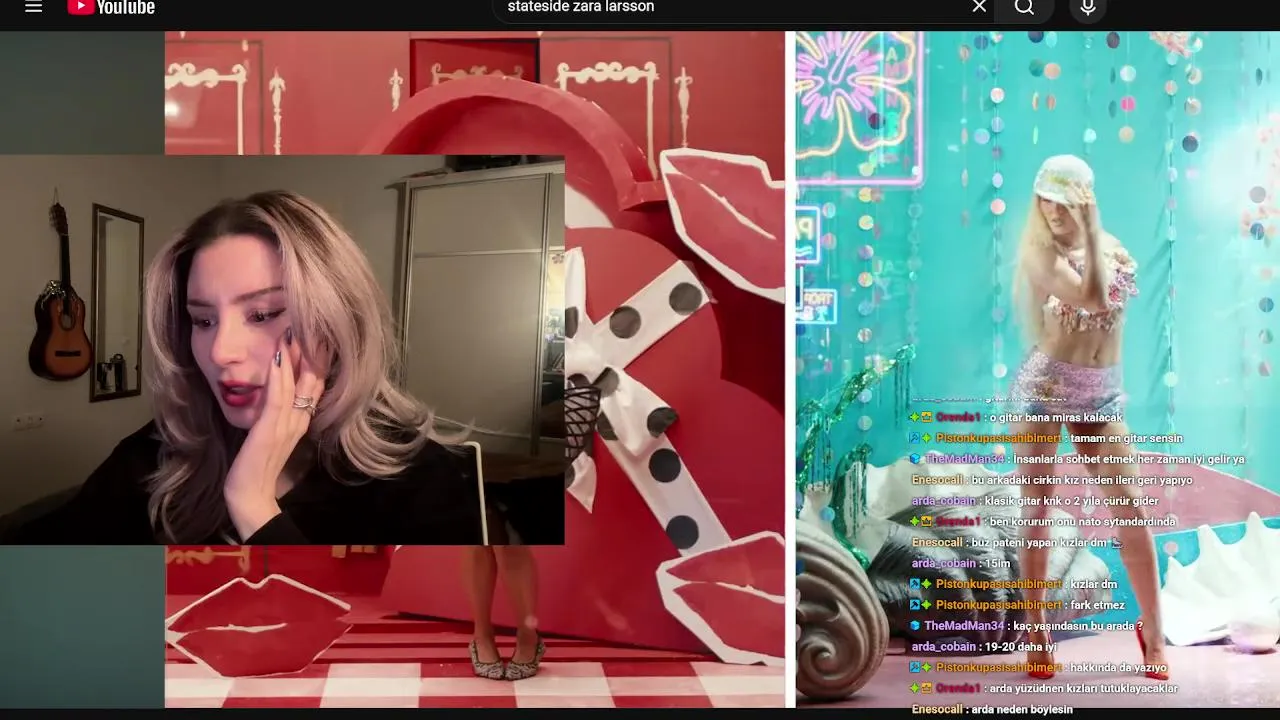
Task: Run search with the magnifier button
Action: tap(1024, 7)
